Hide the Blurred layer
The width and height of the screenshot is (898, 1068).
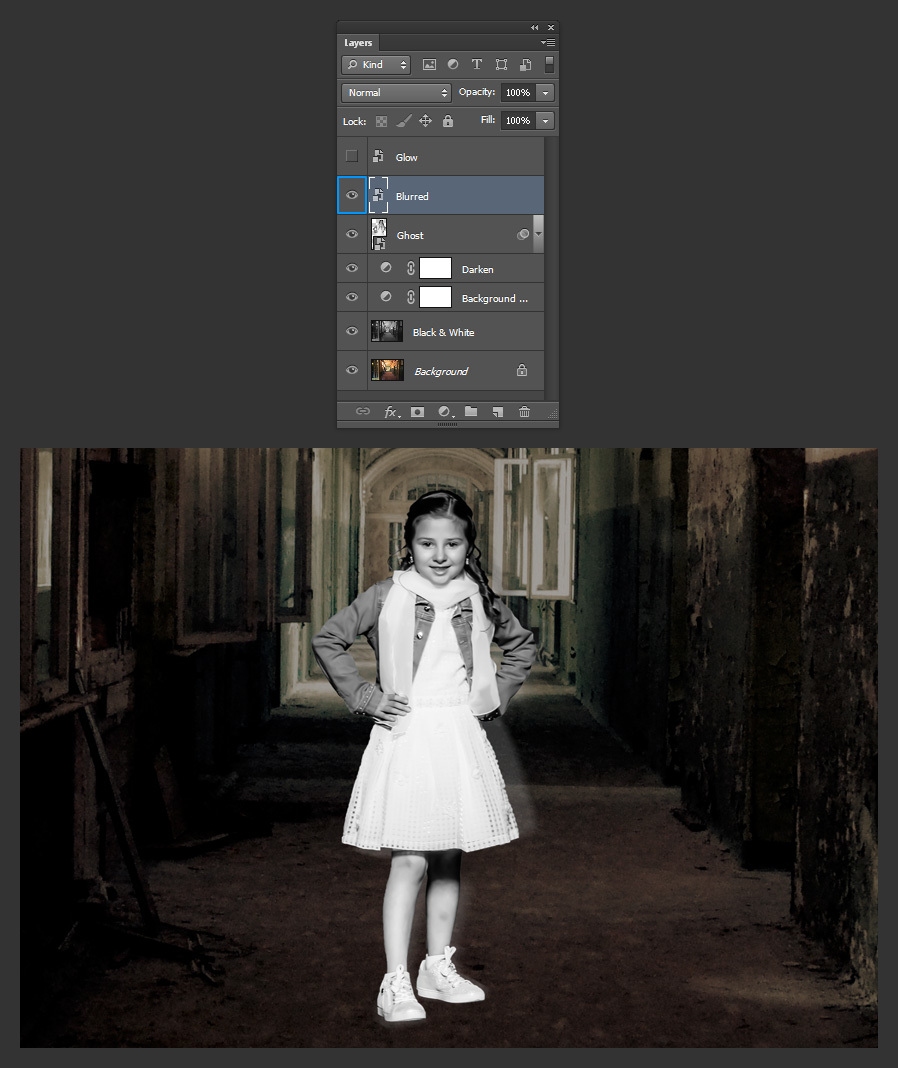[x=352, y=195]
